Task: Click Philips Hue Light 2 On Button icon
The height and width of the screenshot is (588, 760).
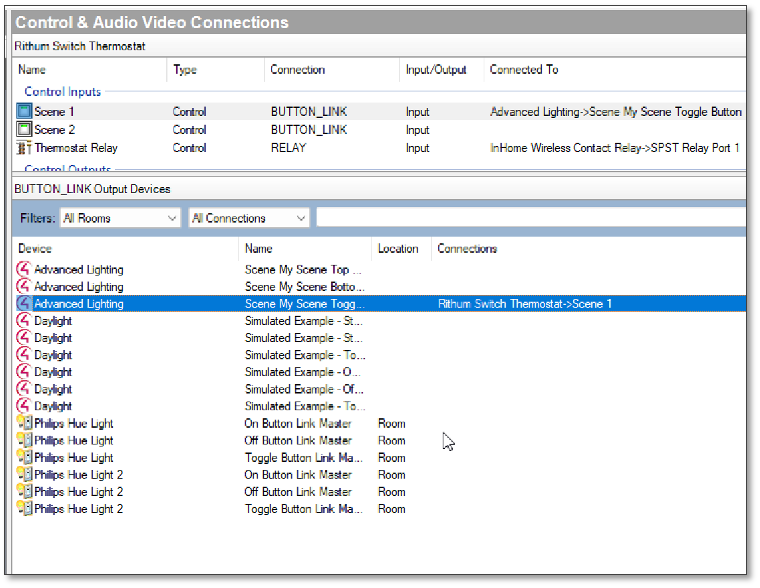Action: click(x=24, y=474)
